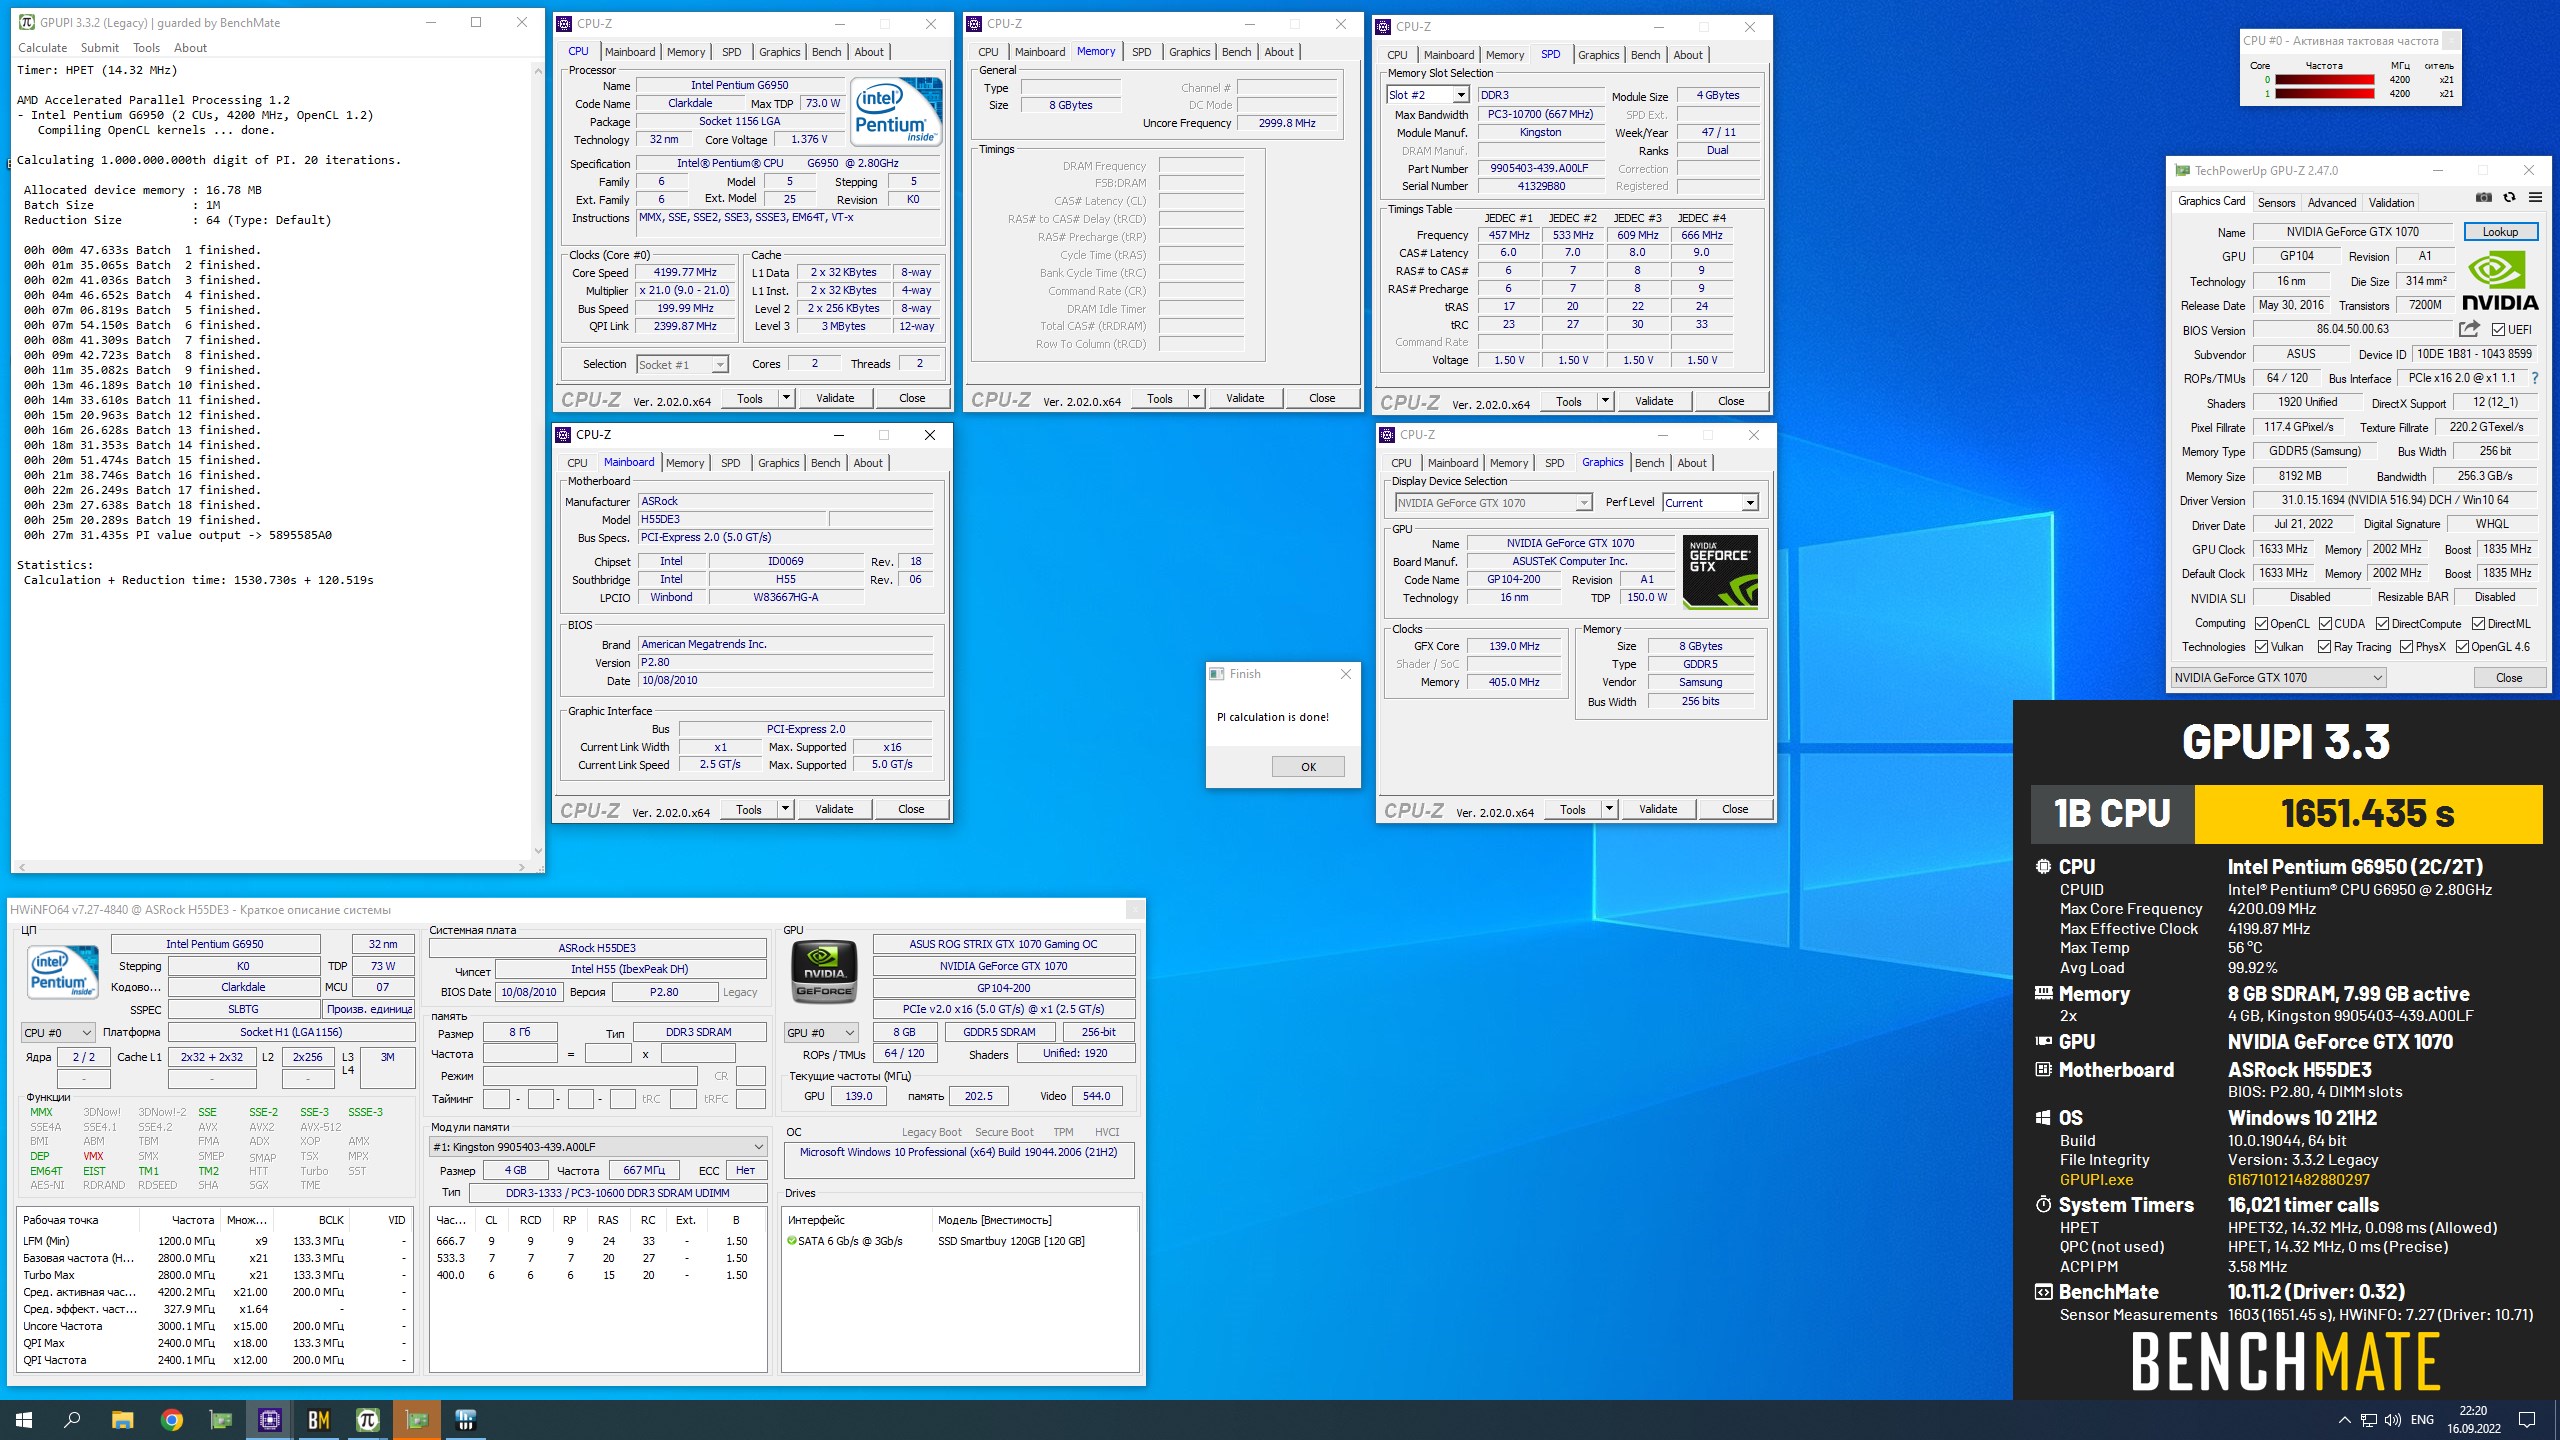Image resolution: width=2560 pixels, height=1440 pixels.
Task: Show hidden system tray icons
Action: coord(2344,1419)
